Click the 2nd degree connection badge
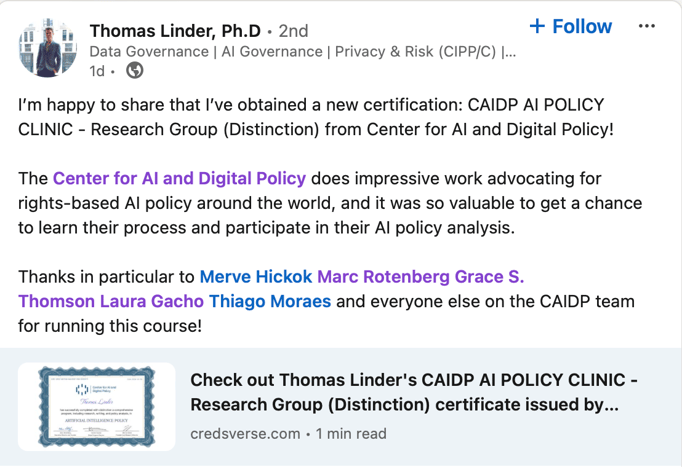This screenshot has width=682, height=467. (x=294, y=30)
